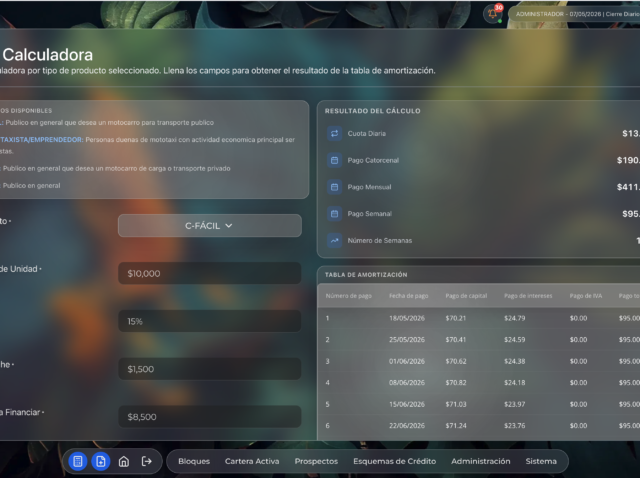
Task: Click the new document icon in dock
Action: [x=100, y=461]
